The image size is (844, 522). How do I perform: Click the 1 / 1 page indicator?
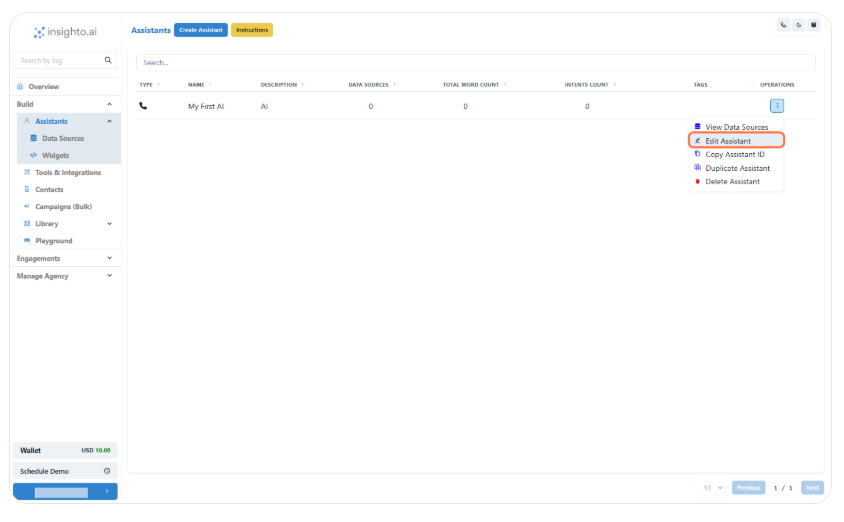coord(783,488)
